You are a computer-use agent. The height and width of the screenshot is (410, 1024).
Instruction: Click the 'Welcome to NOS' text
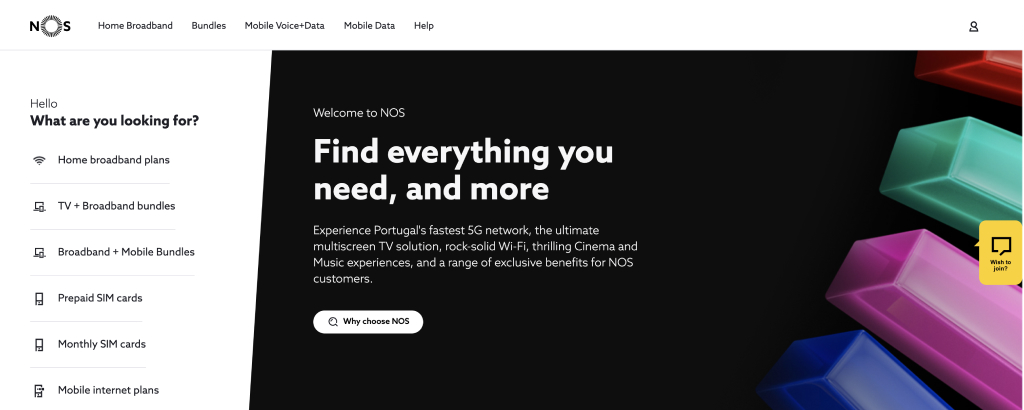(x=359, y=113)
